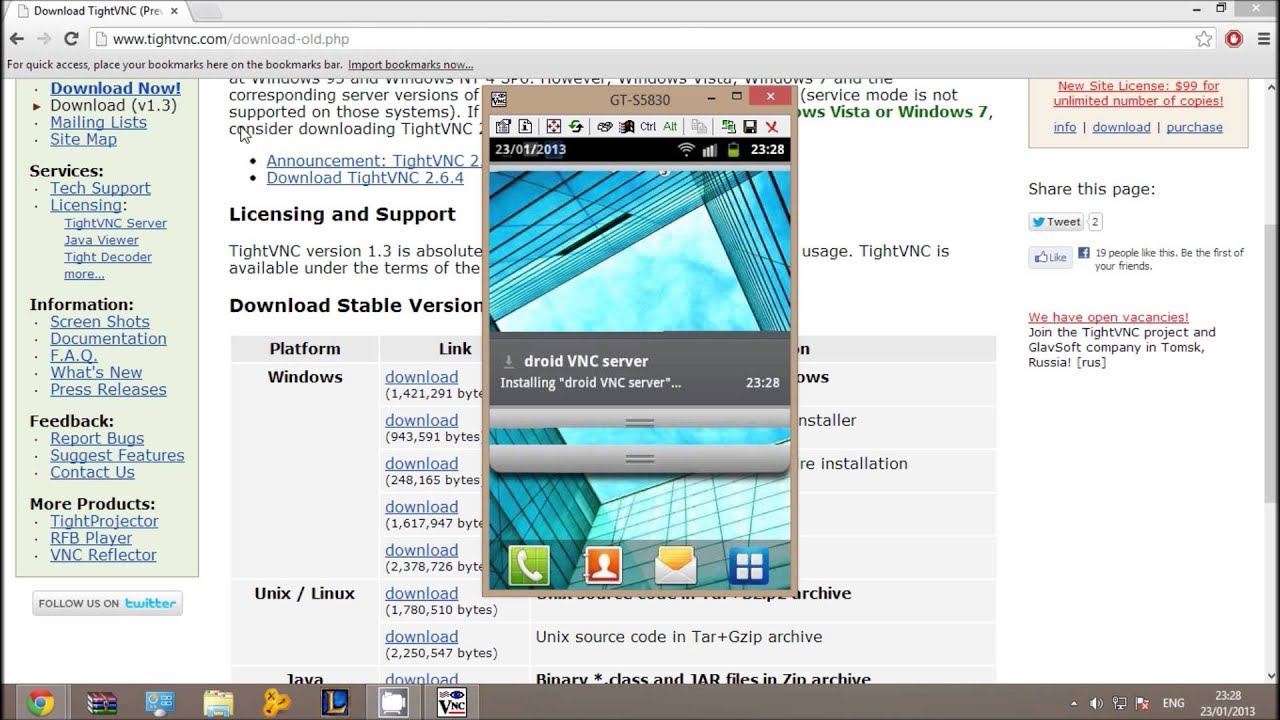
Task: Open VNC Reflector product link
Action: click(x=104, y=556)
